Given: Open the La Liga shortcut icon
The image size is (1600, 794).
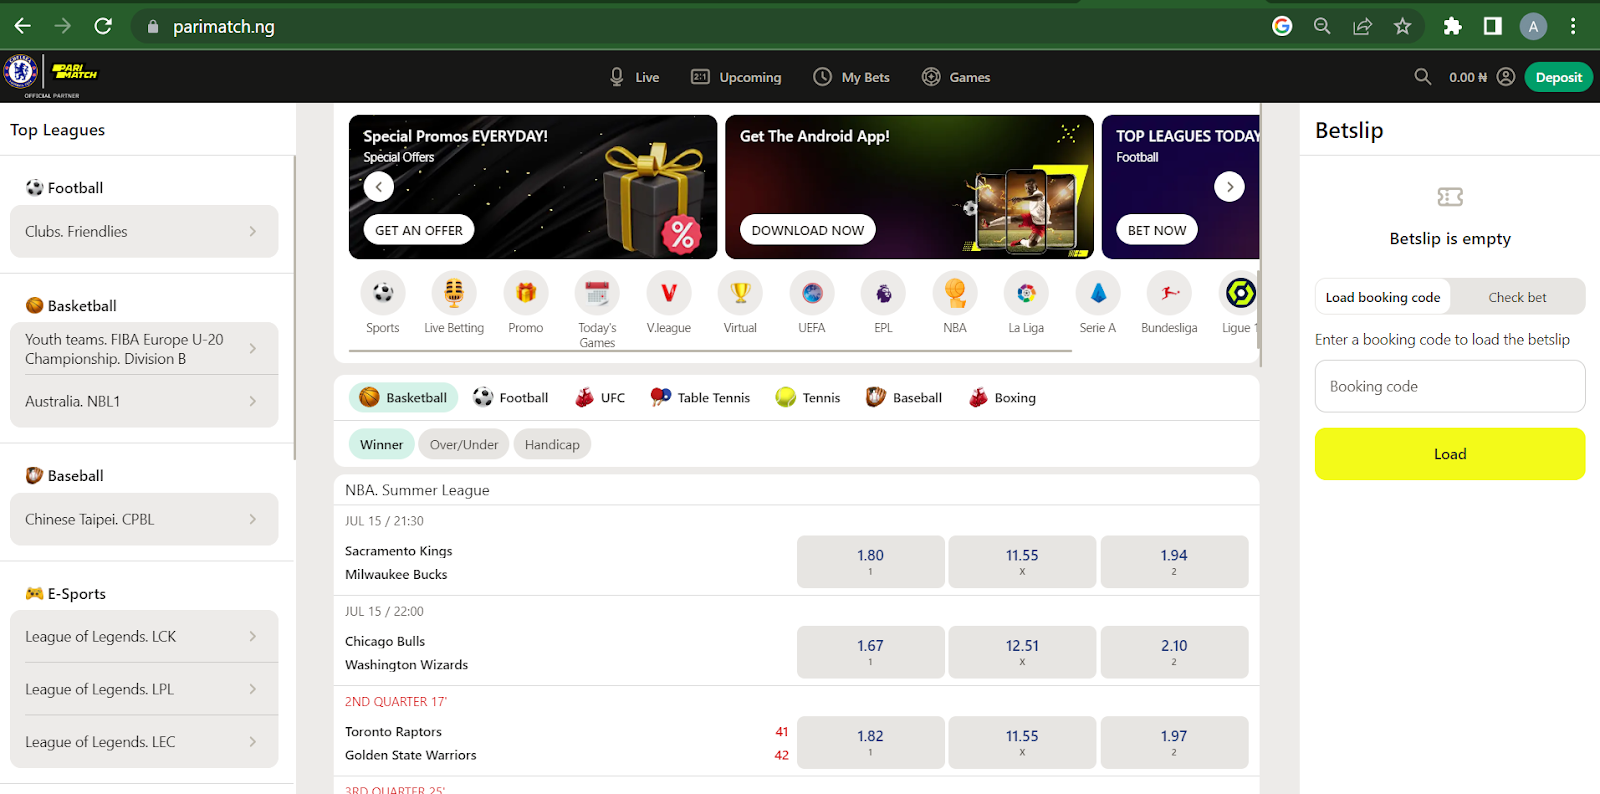Looking at the screenshot, I should tap(1026, 293).
